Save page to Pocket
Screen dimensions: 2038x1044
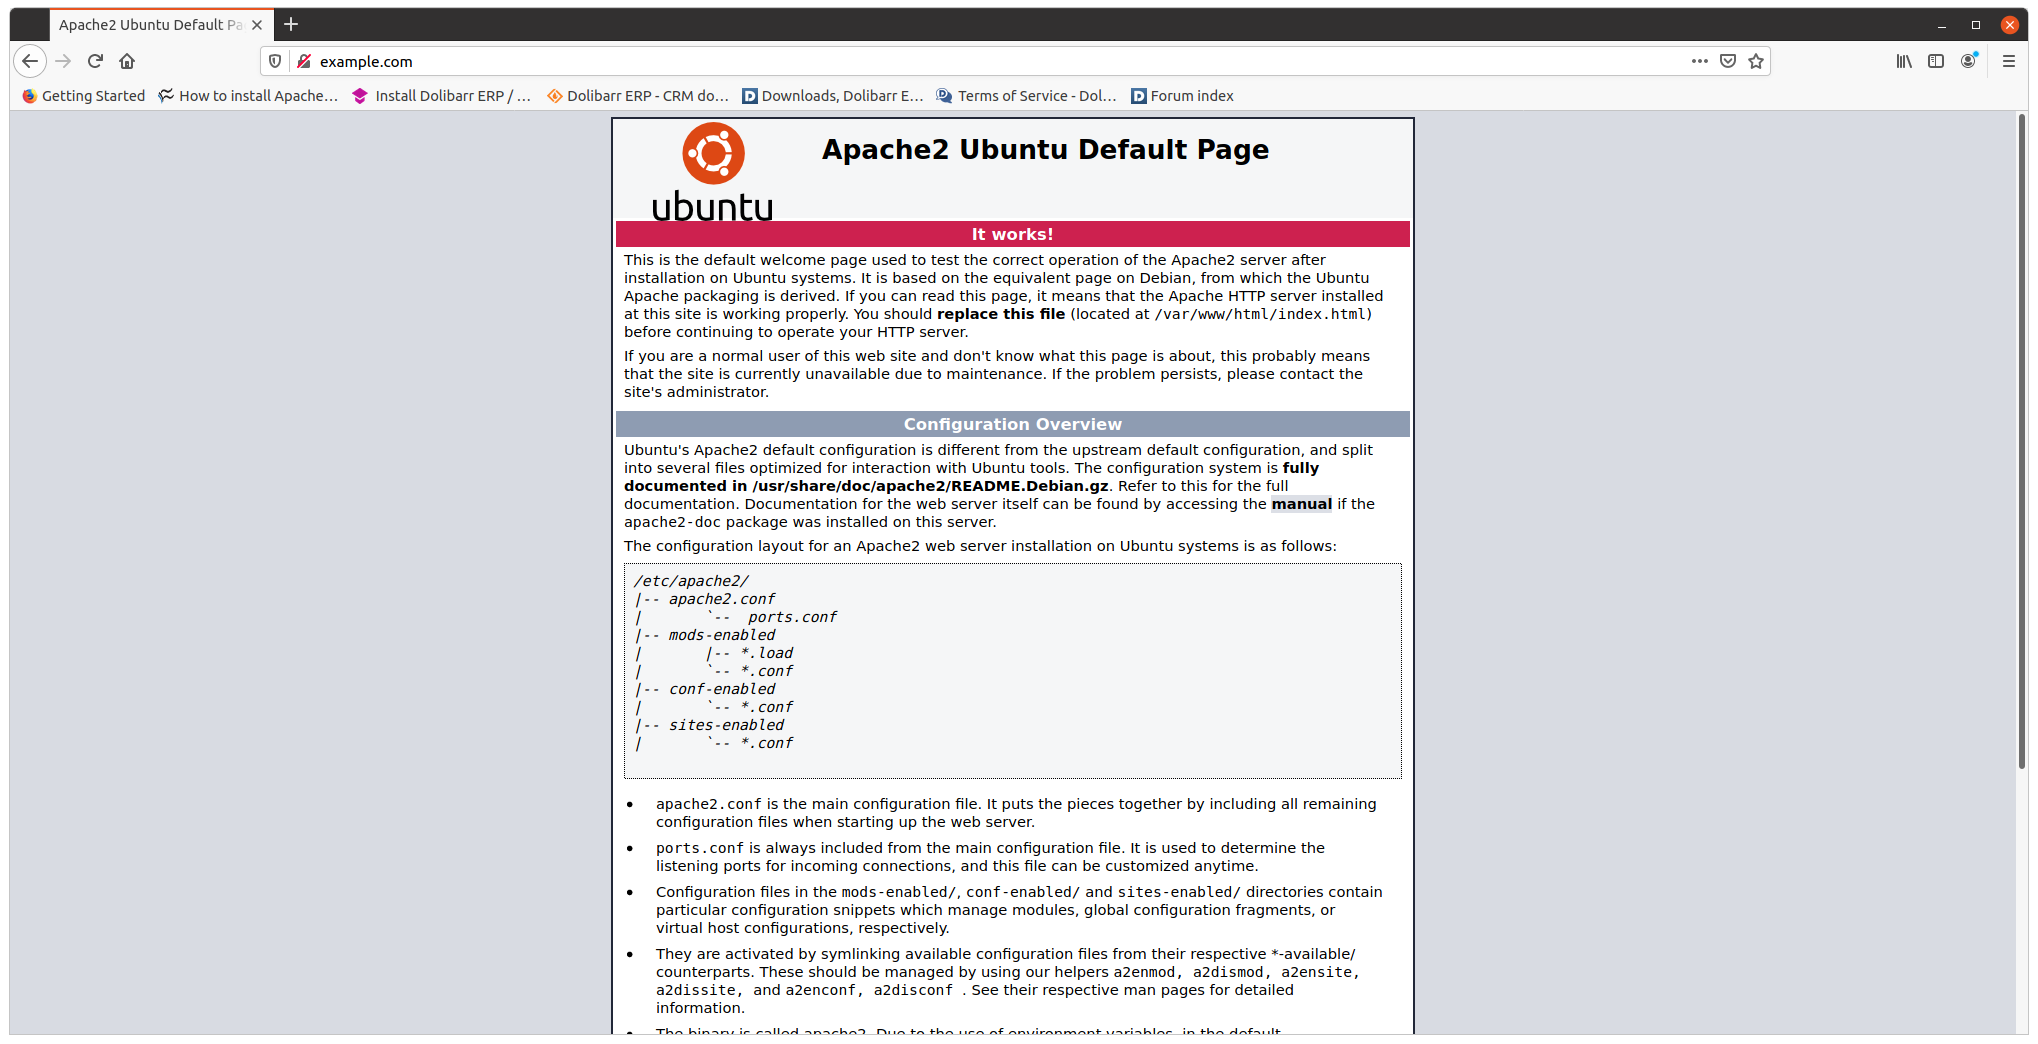point(1727,61)
